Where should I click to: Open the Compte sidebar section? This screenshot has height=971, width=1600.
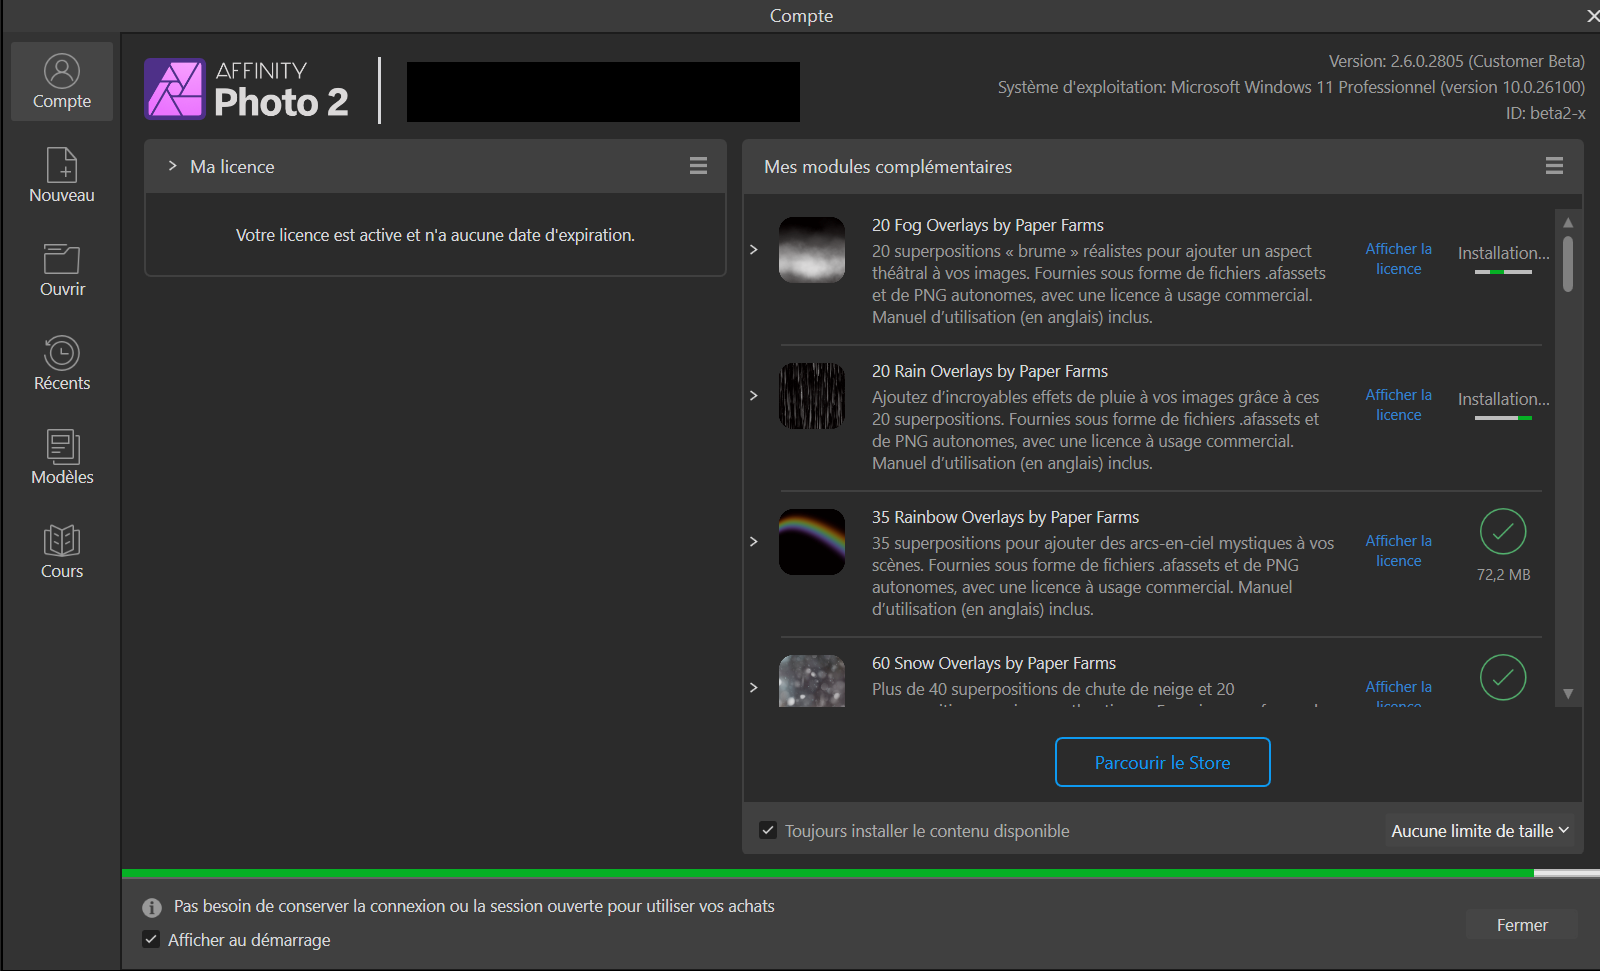(62, 82)
